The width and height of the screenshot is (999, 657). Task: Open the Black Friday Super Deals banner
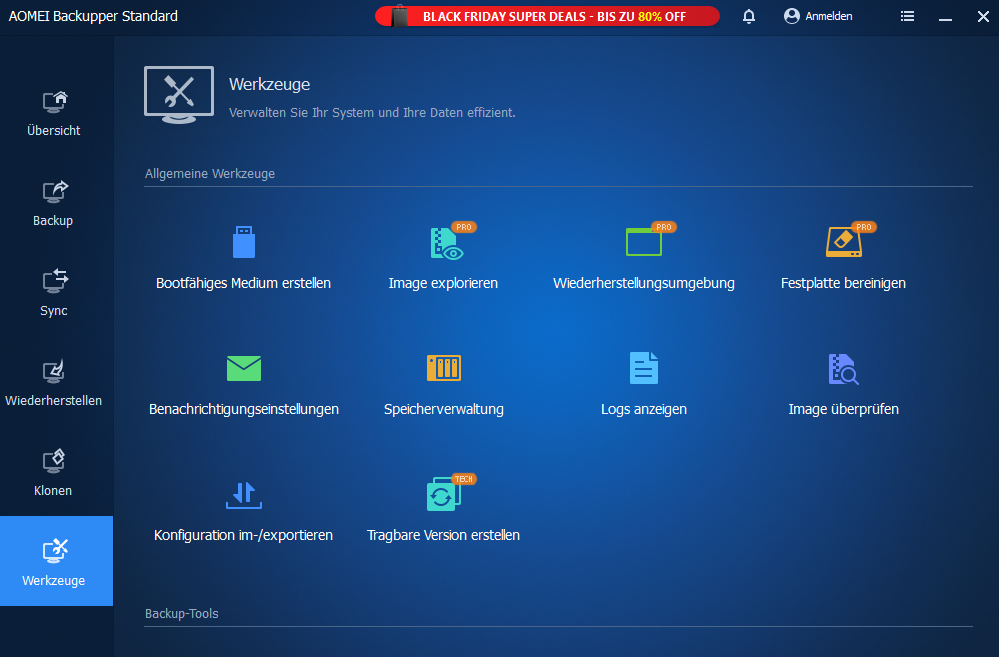point(547,16)
